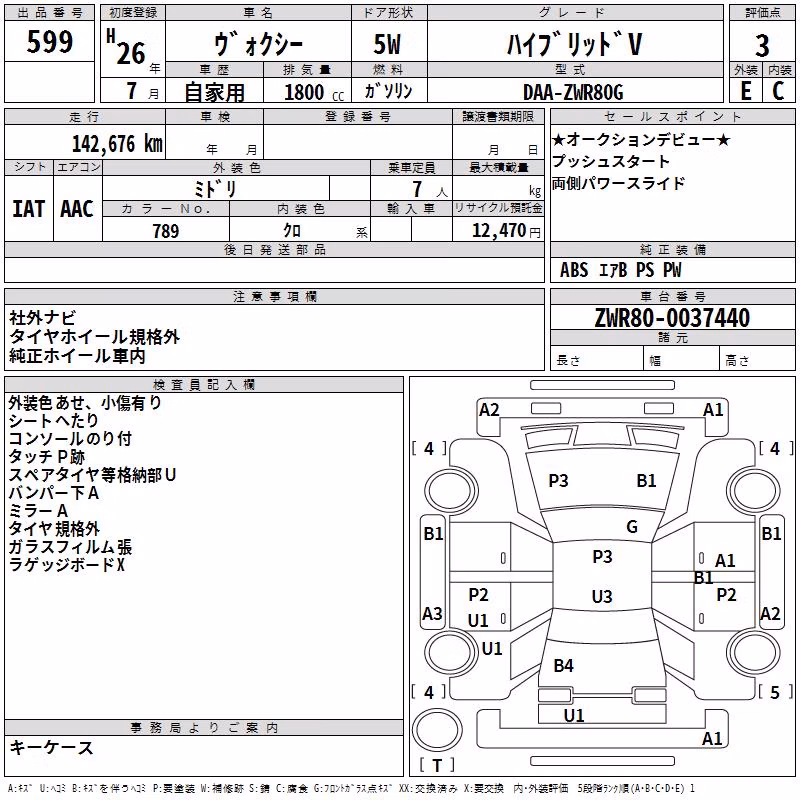This screenshot has width=800, height=800.
Task: Click damage code legend at bottom
Action: pyautogui.click(x=352, y=789)
